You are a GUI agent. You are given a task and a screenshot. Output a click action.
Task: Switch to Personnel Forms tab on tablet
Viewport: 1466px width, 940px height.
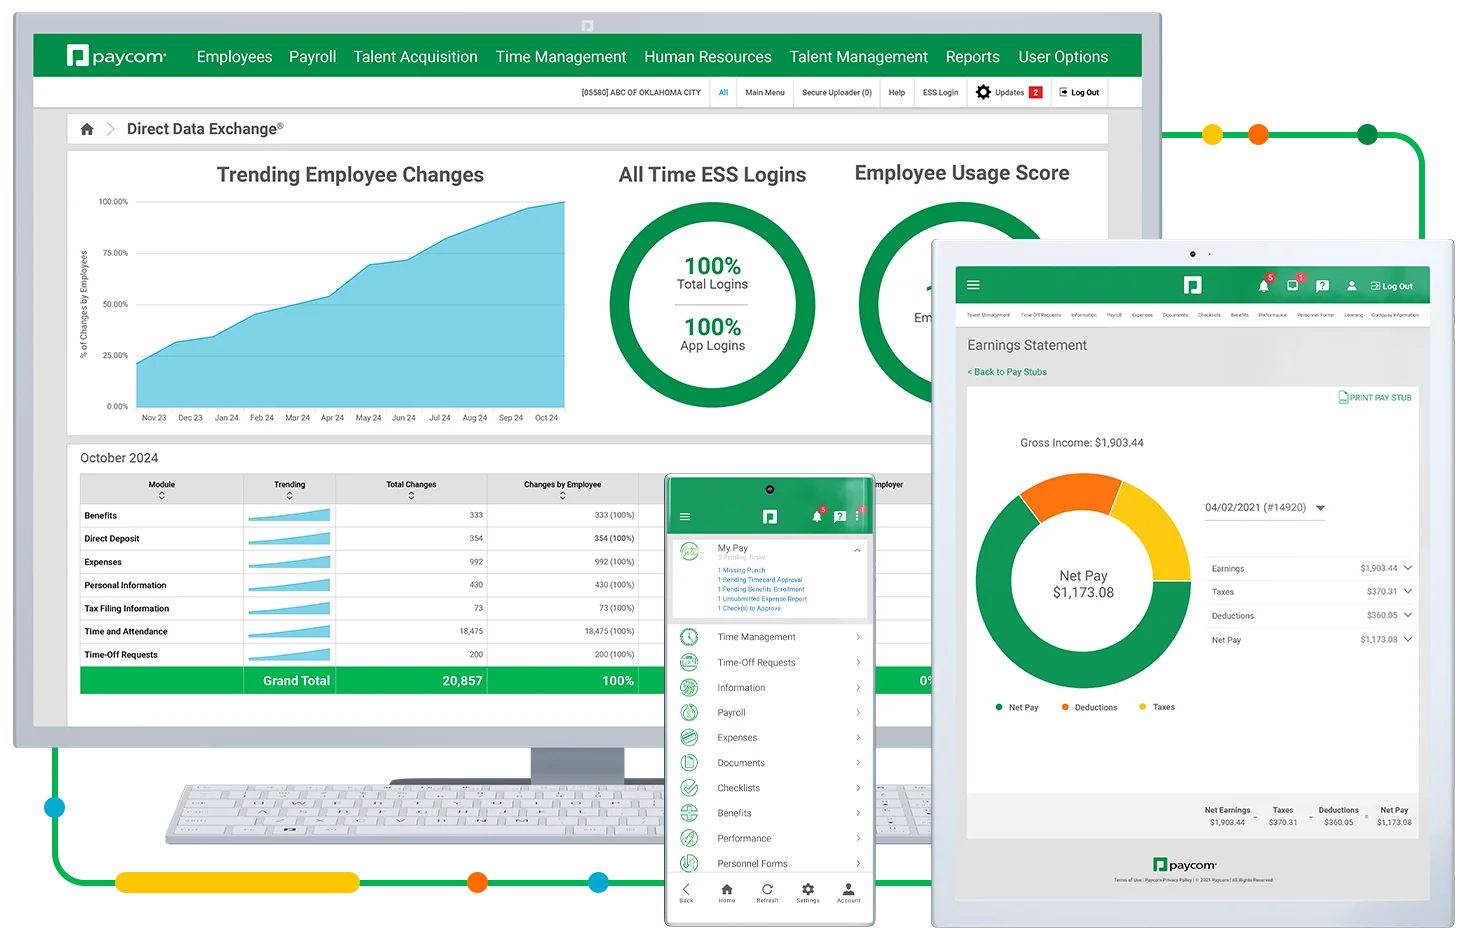coord(1315,315)
